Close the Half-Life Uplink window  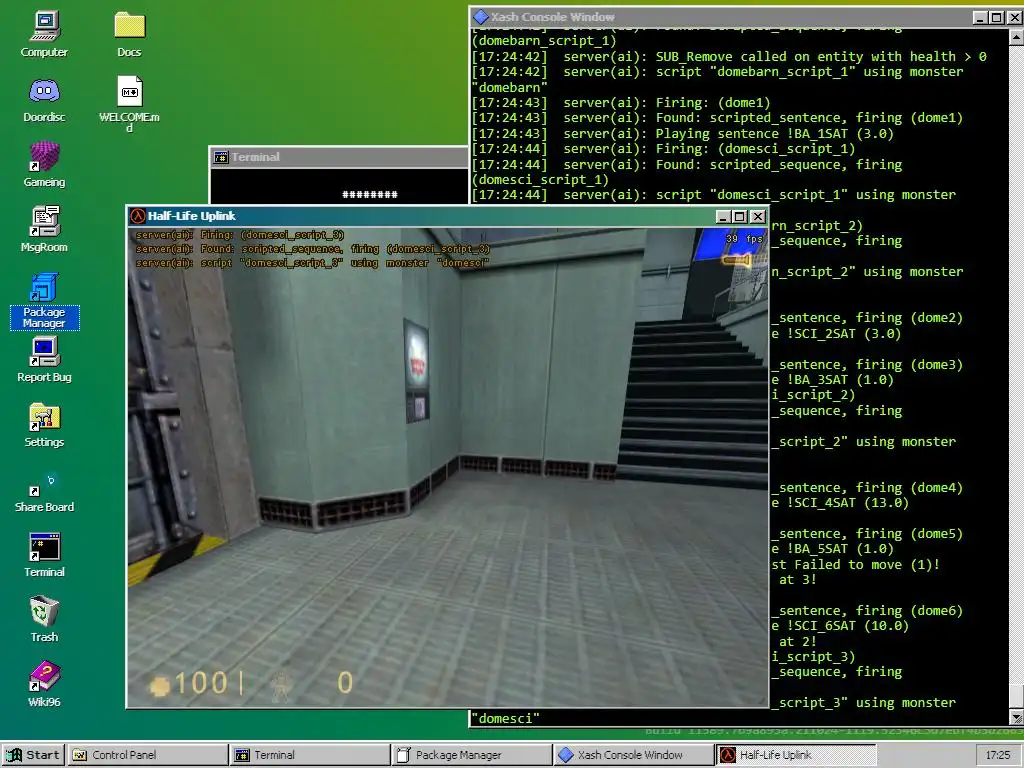758,217
